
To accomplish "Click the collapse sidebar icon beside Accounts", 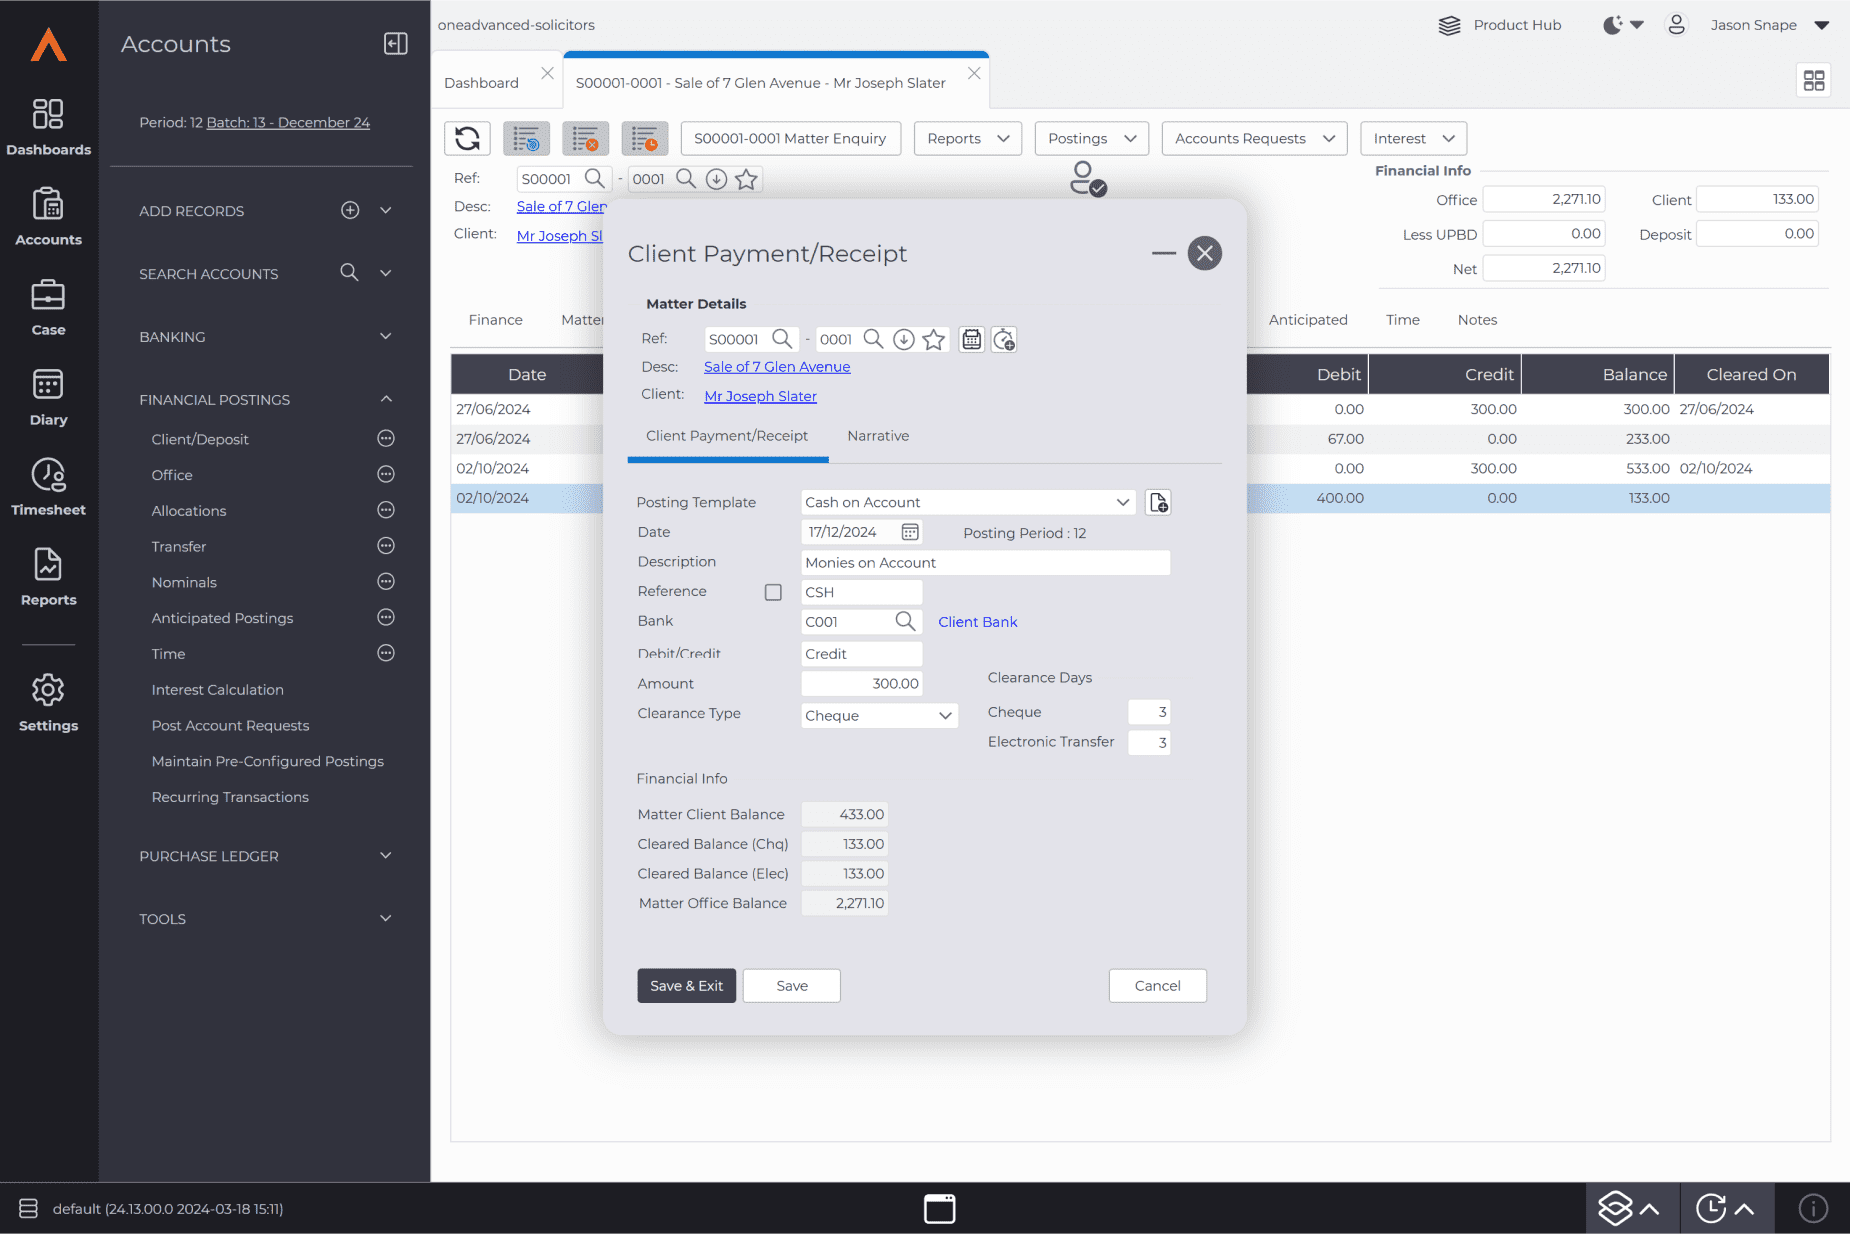I will 395,44.
